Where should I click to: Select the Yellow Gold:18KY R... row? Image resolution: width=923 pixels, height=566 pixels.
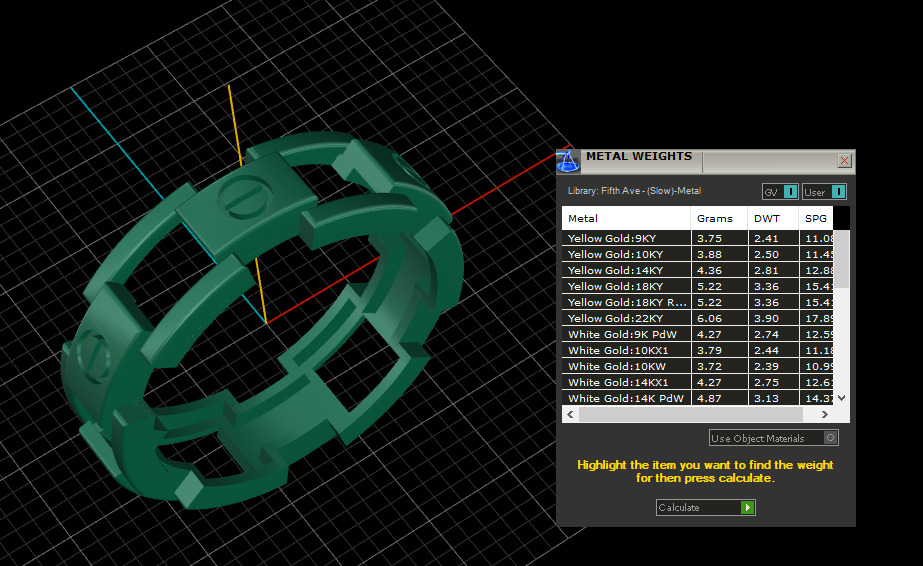pyautogui.click(x=698, y=302)
